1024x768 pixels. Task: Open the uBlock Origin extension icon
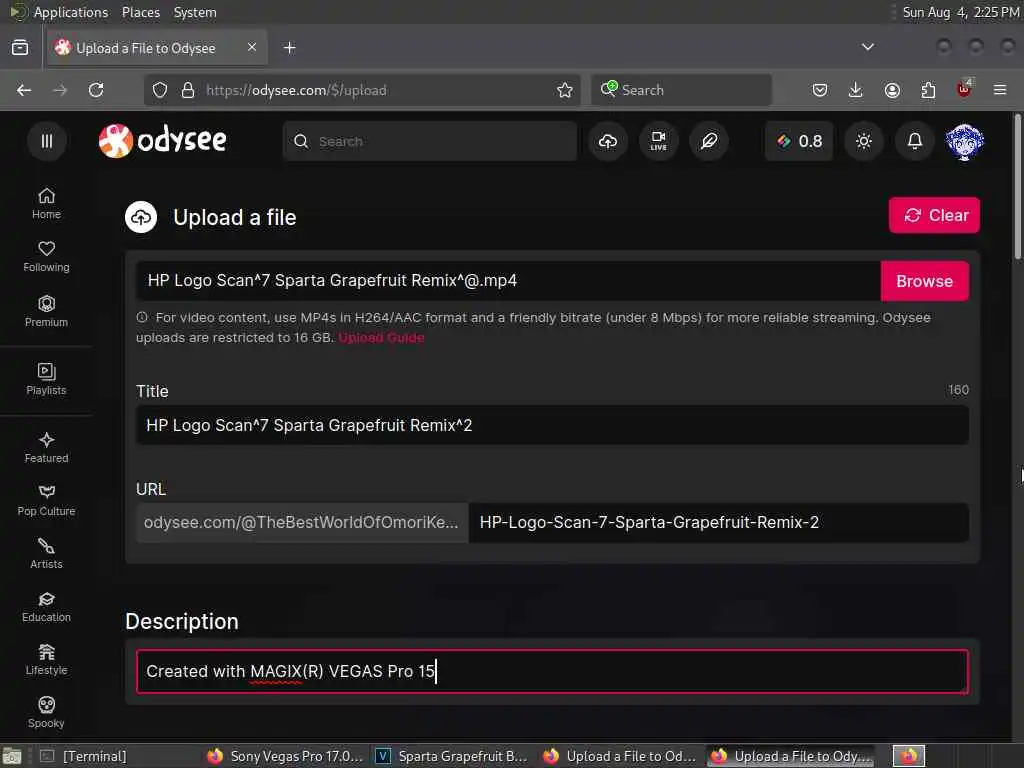point(964,89)
